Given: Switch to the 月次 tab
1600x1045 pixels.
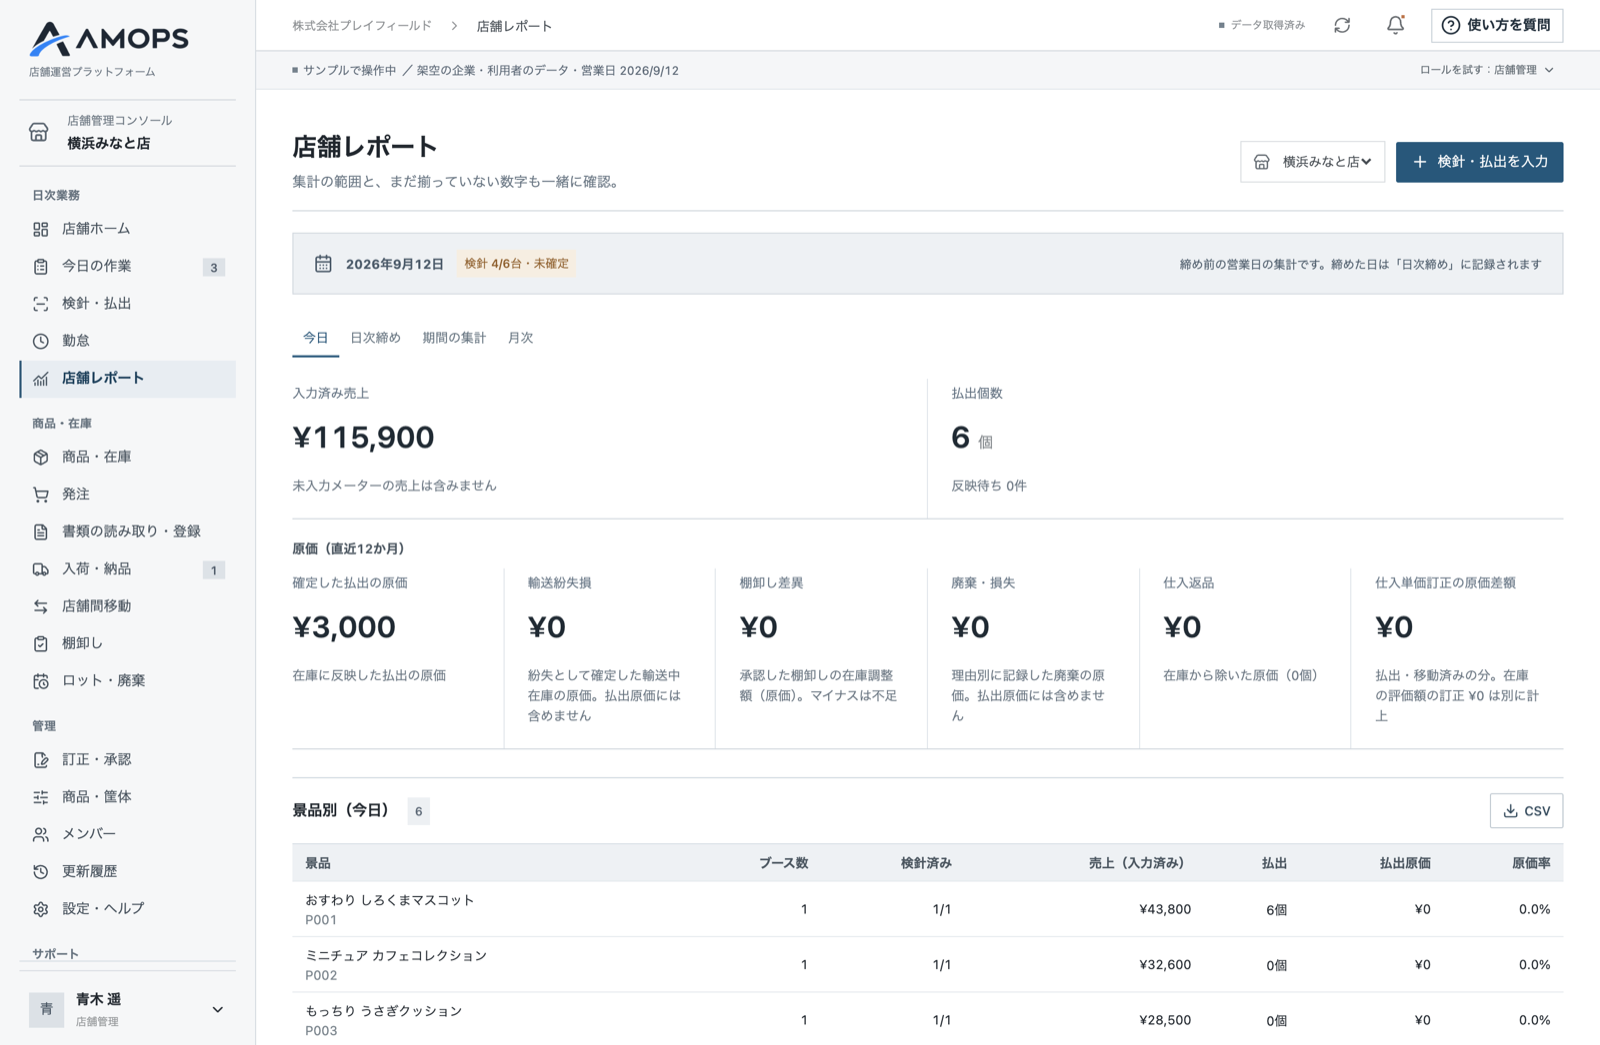Looking at the screenshot, I should point(520,338).
